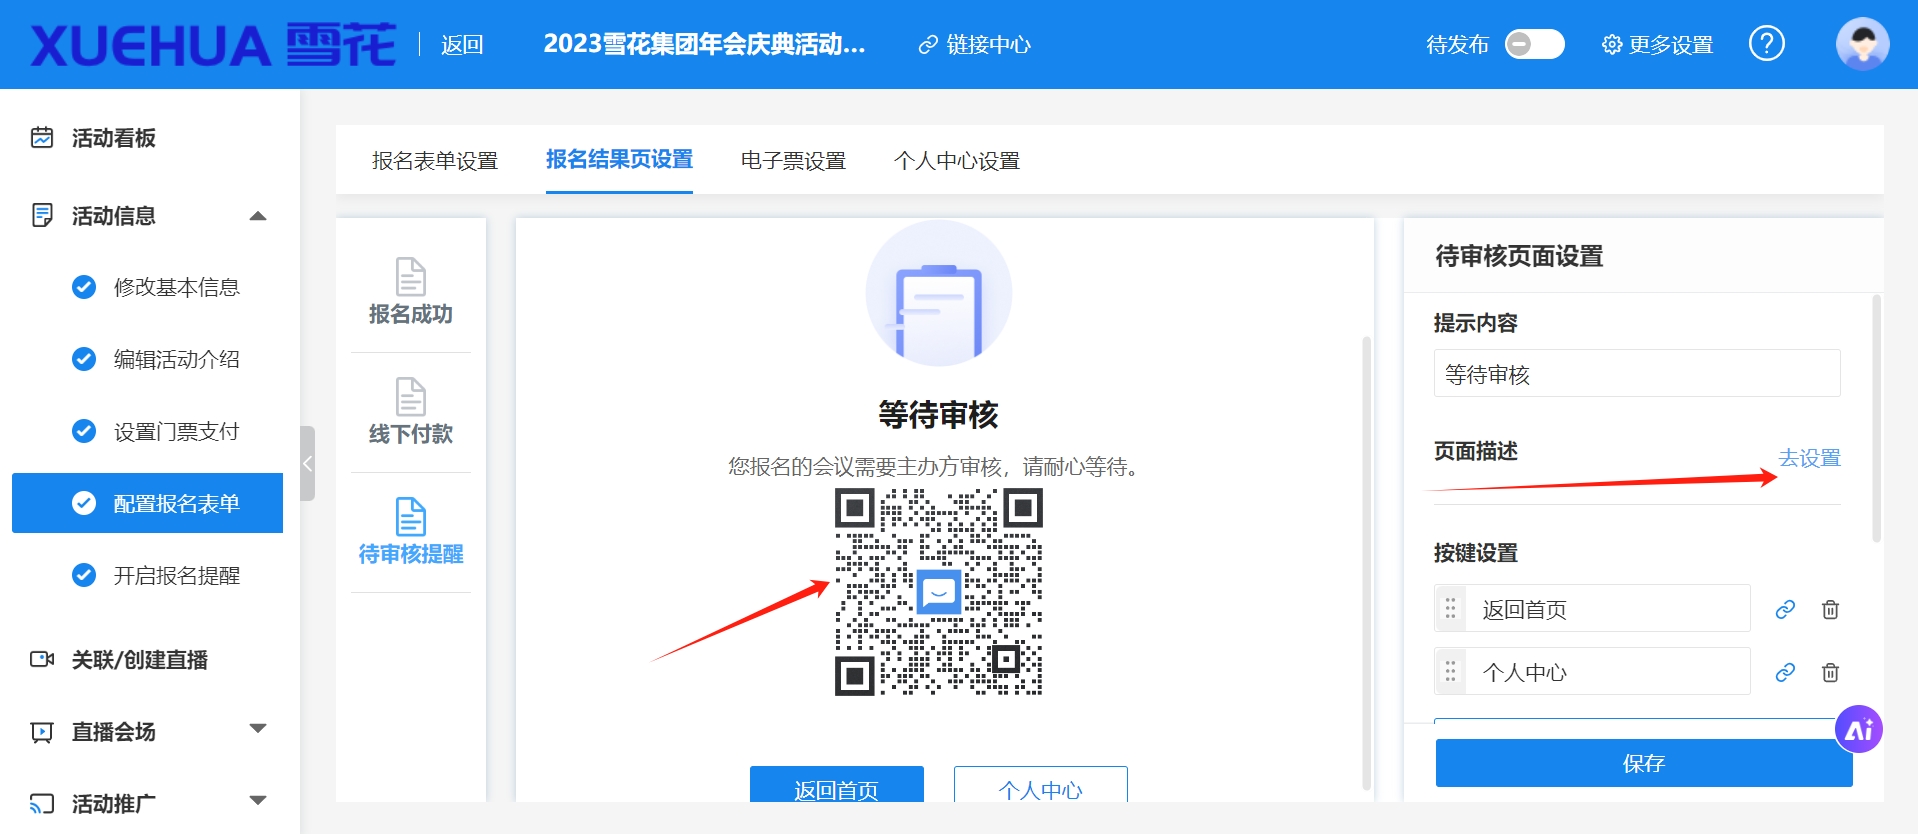Click 个人中心 button in preview
Screen dimensions: 1918x834
tap(1041, 786)
